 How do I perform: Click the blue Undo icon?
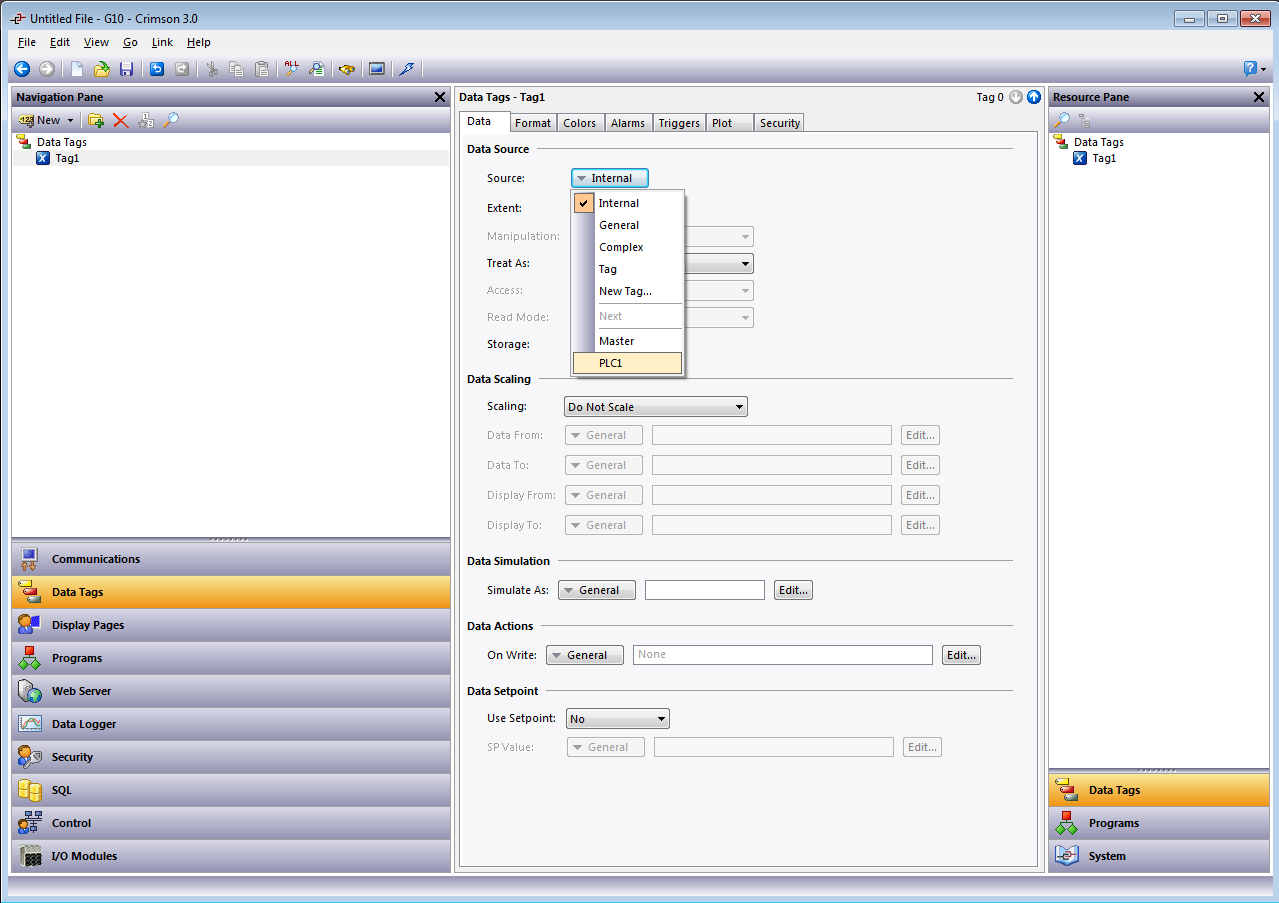[157, 69]
